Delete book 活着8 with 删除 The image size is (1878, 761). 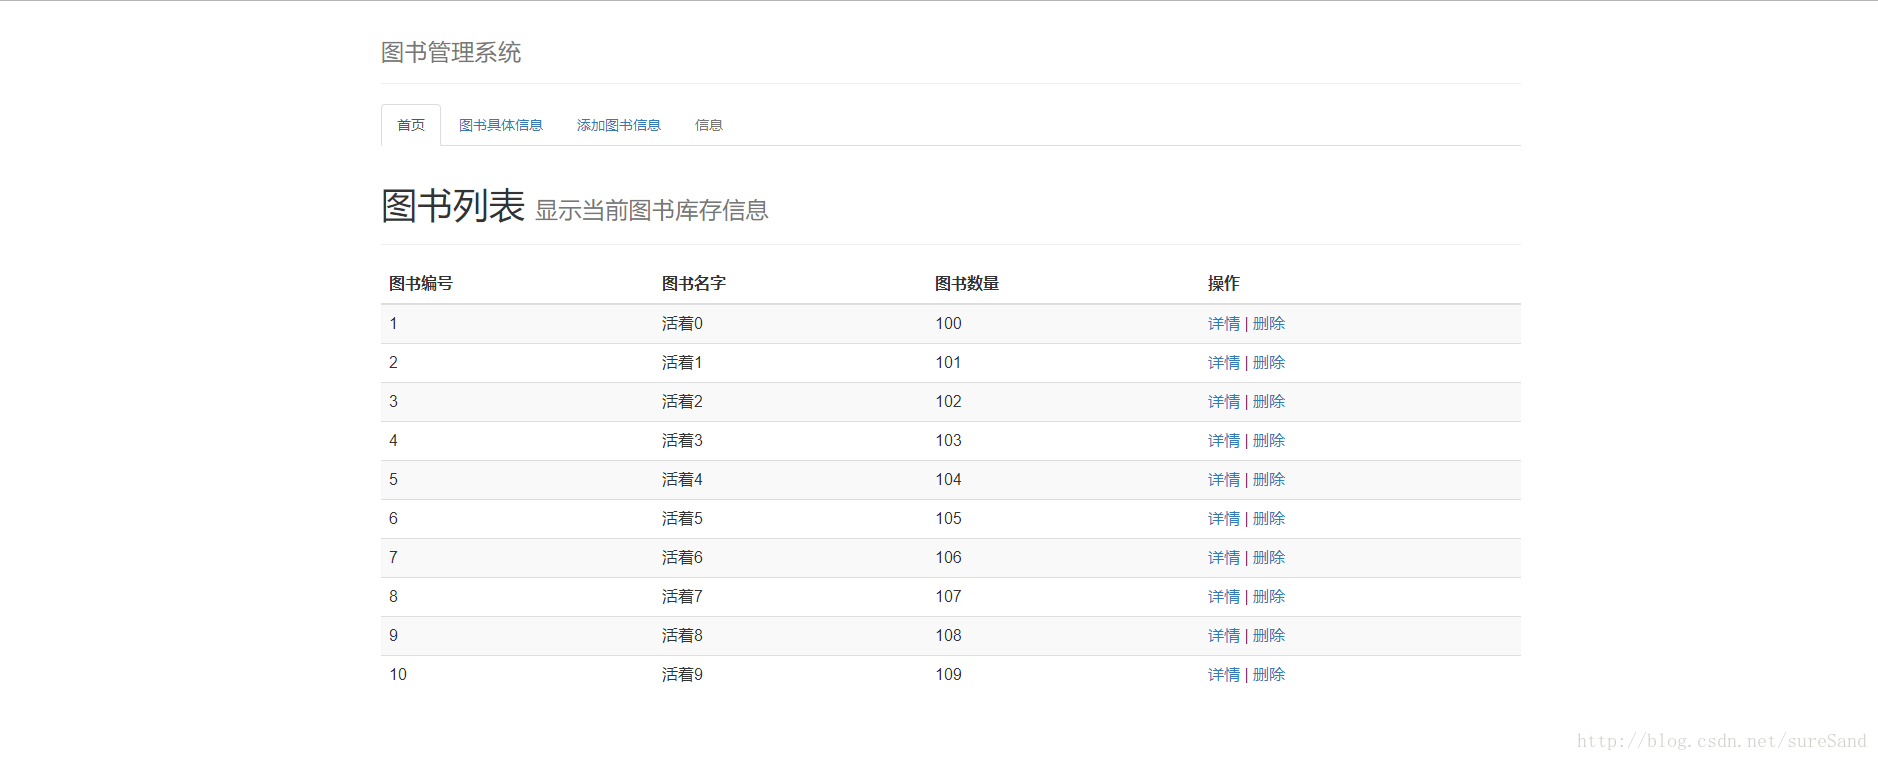click(1269, 636)
